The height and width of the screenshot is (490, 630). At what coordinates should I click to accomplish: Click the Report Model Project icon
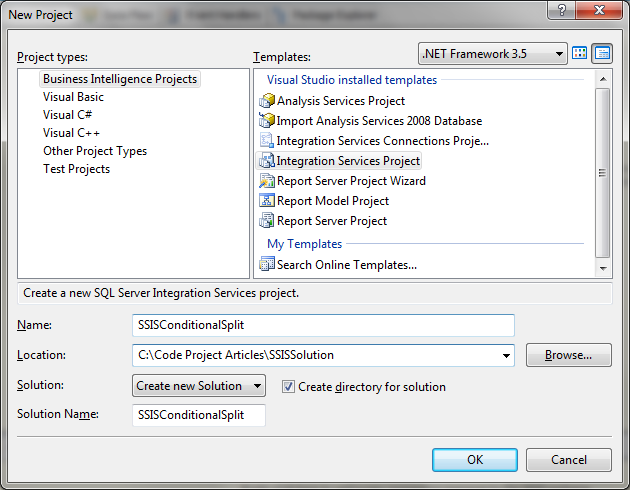point(267,201)
